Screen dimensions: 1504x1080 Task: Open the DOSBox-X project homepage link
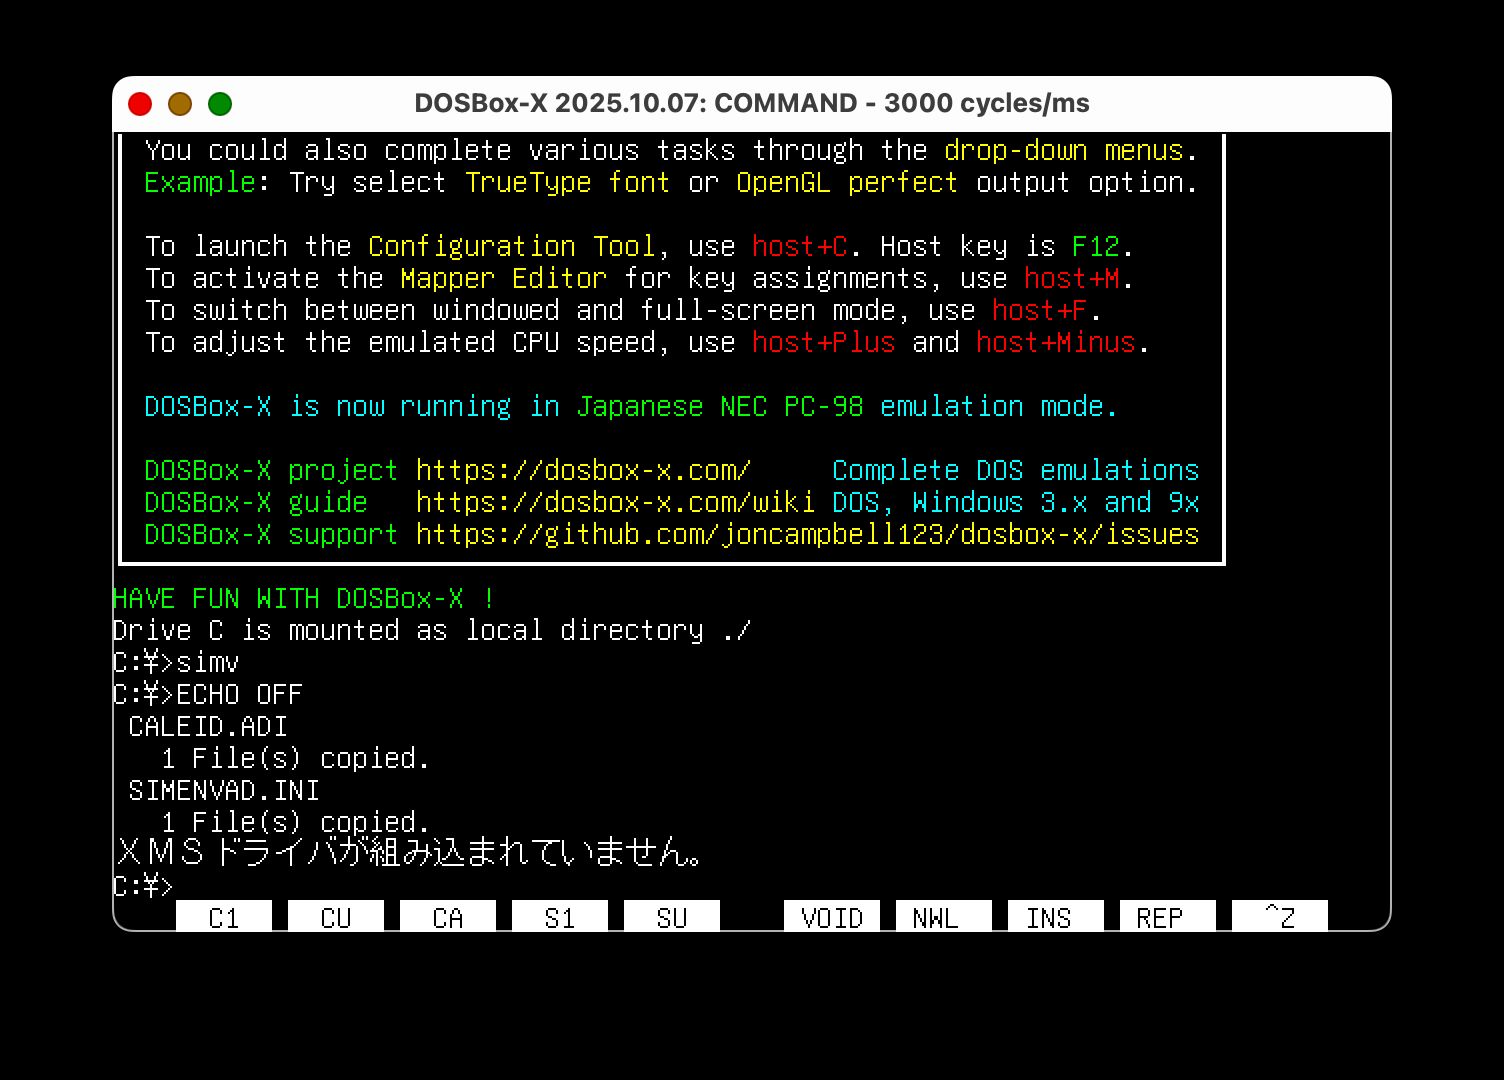click(x=583, y=470)
